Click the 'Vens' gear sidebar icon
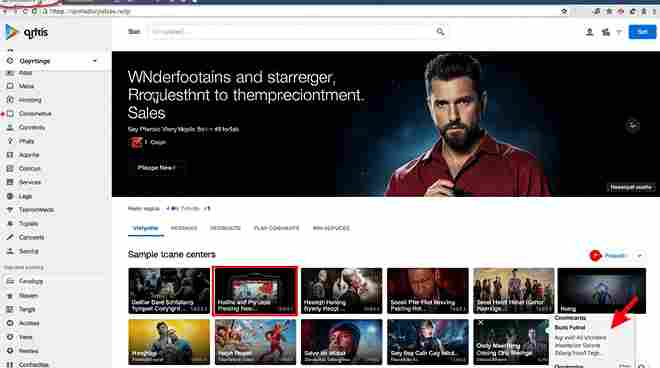The width and height of the screenshot is (660, 368). click(x=10, y=337)
